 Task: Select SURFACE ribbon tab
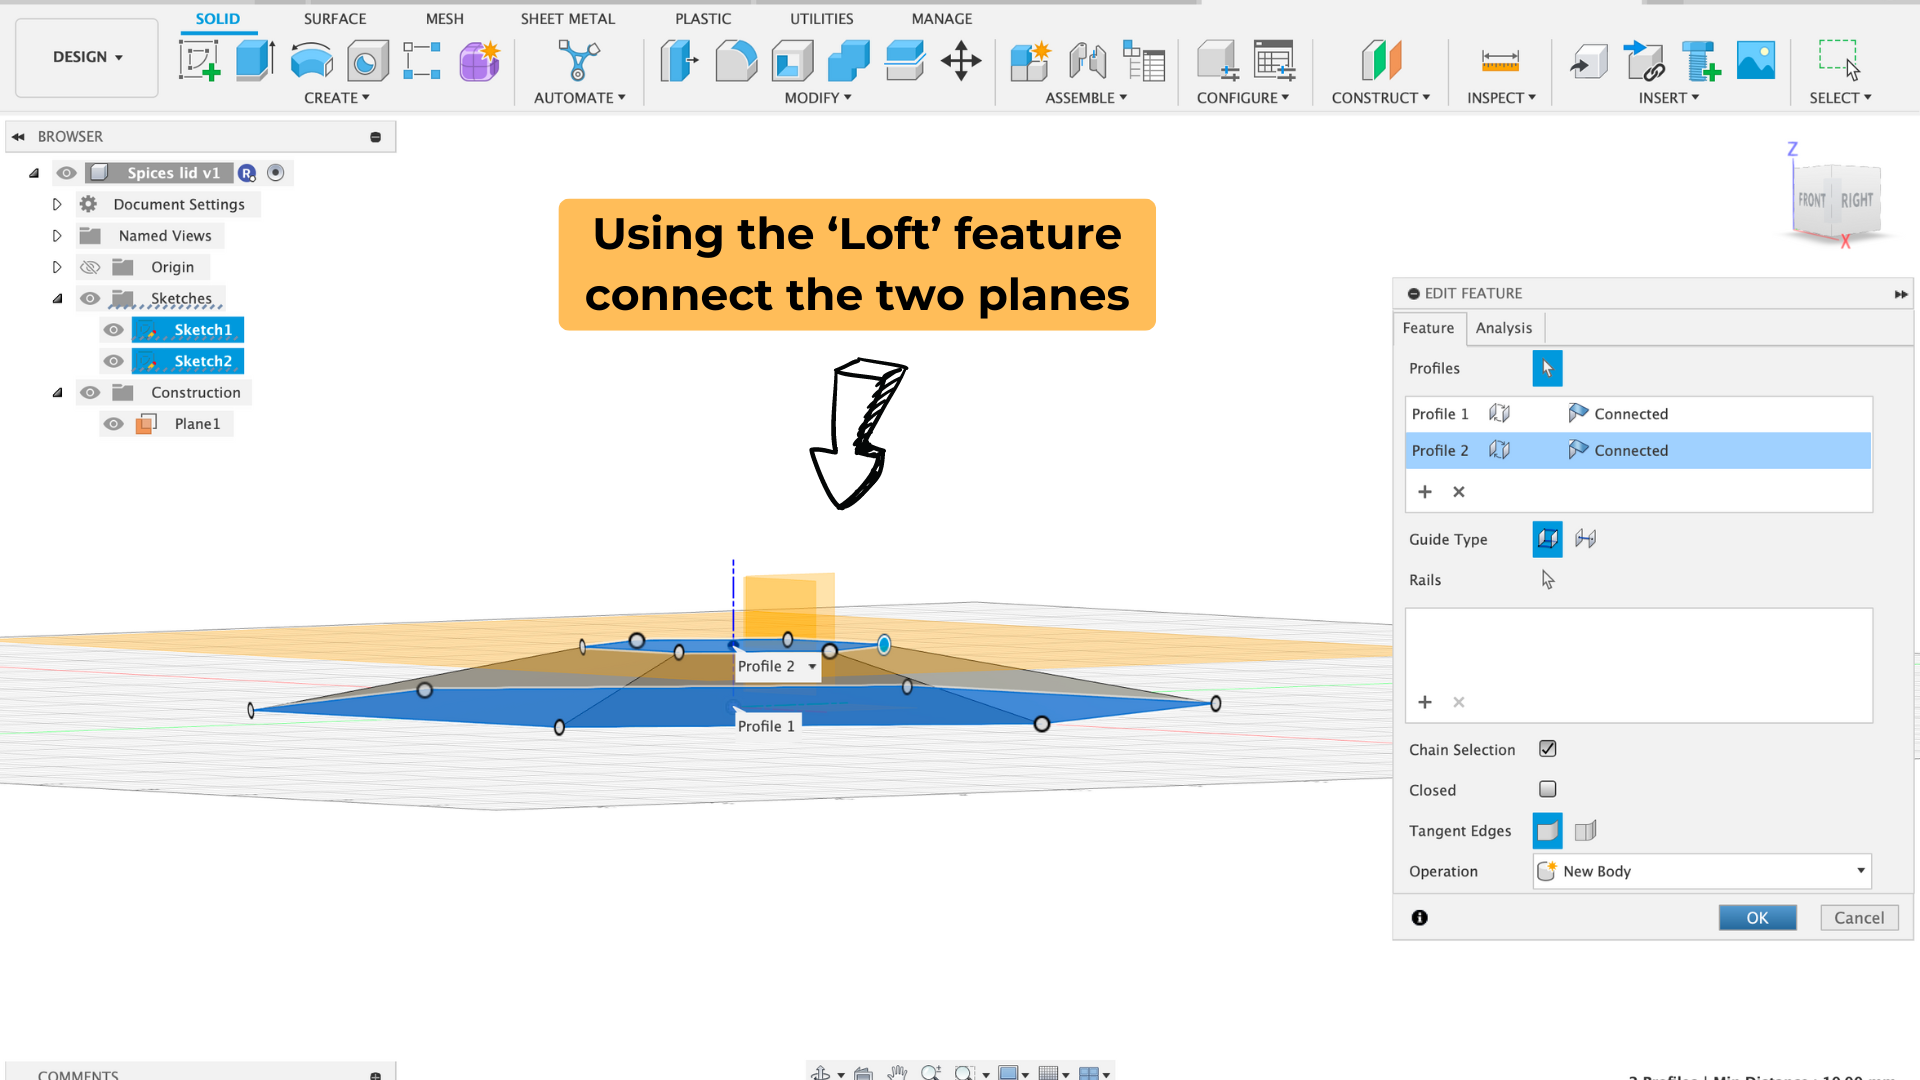[x=335, y=18]
